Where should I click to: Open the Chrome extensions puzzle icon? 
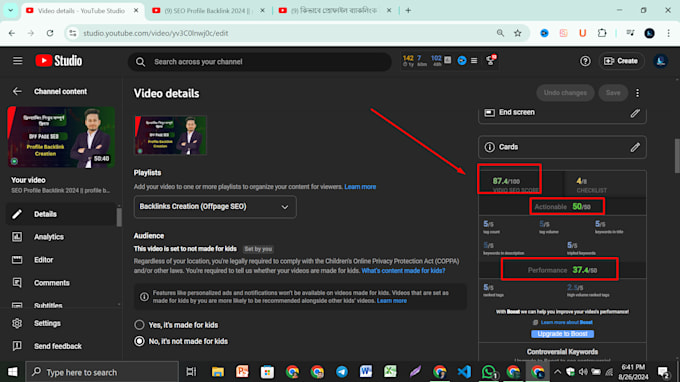tap(602, 33)
